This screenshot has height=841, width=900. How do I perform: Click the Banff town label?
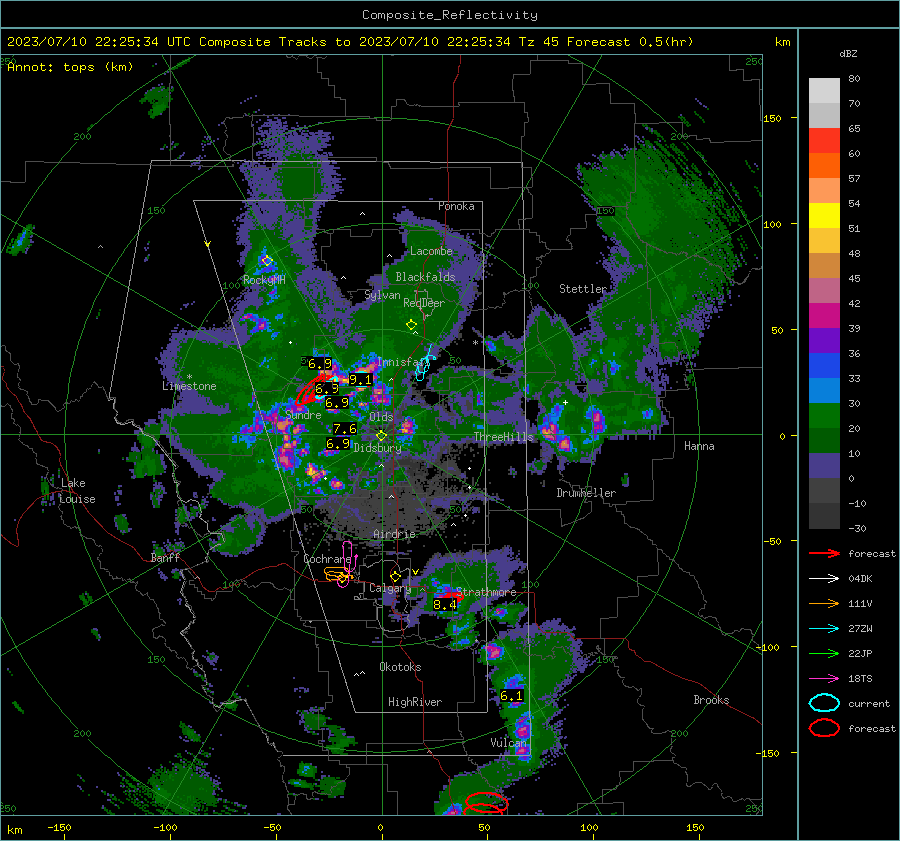coord(165,557)
